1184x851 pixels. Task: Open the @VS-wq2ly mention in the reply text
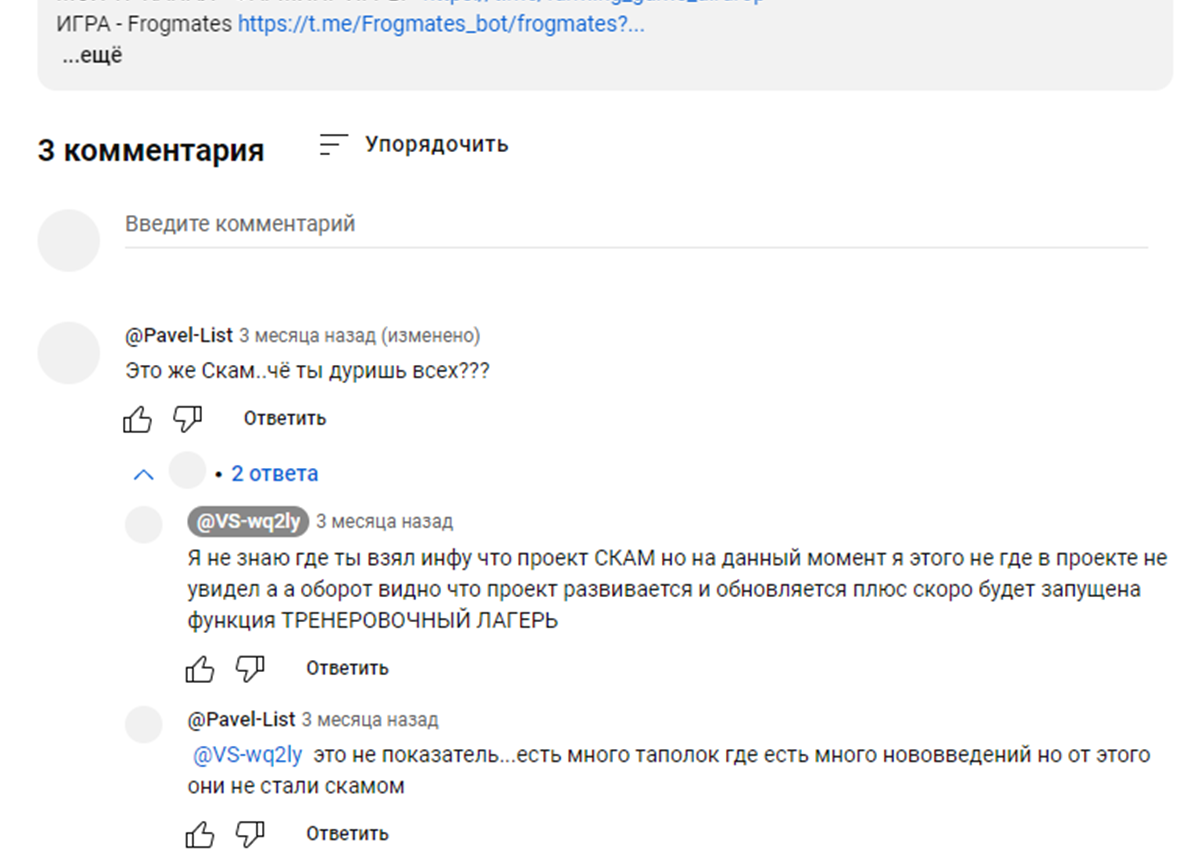click(248, 755)
